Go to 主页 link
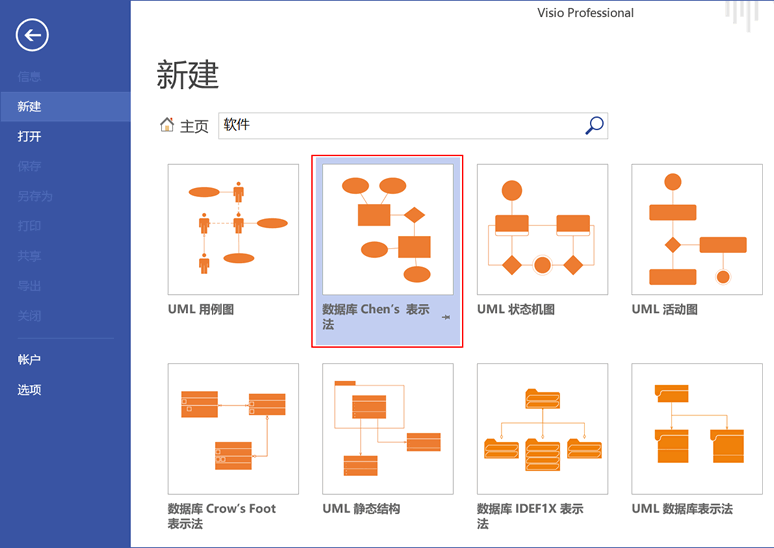 pyautogui.click(x=194, y=126)
